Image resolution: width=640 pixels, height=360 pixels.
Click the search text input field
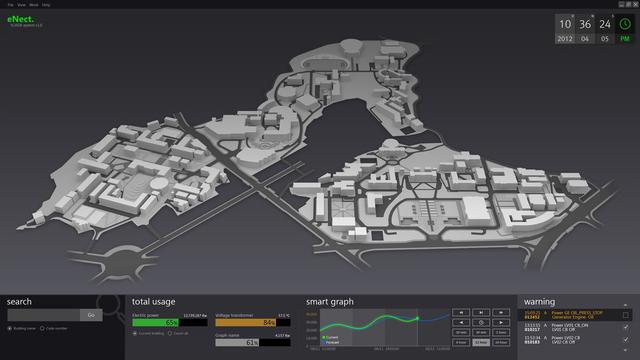(44, 315)
